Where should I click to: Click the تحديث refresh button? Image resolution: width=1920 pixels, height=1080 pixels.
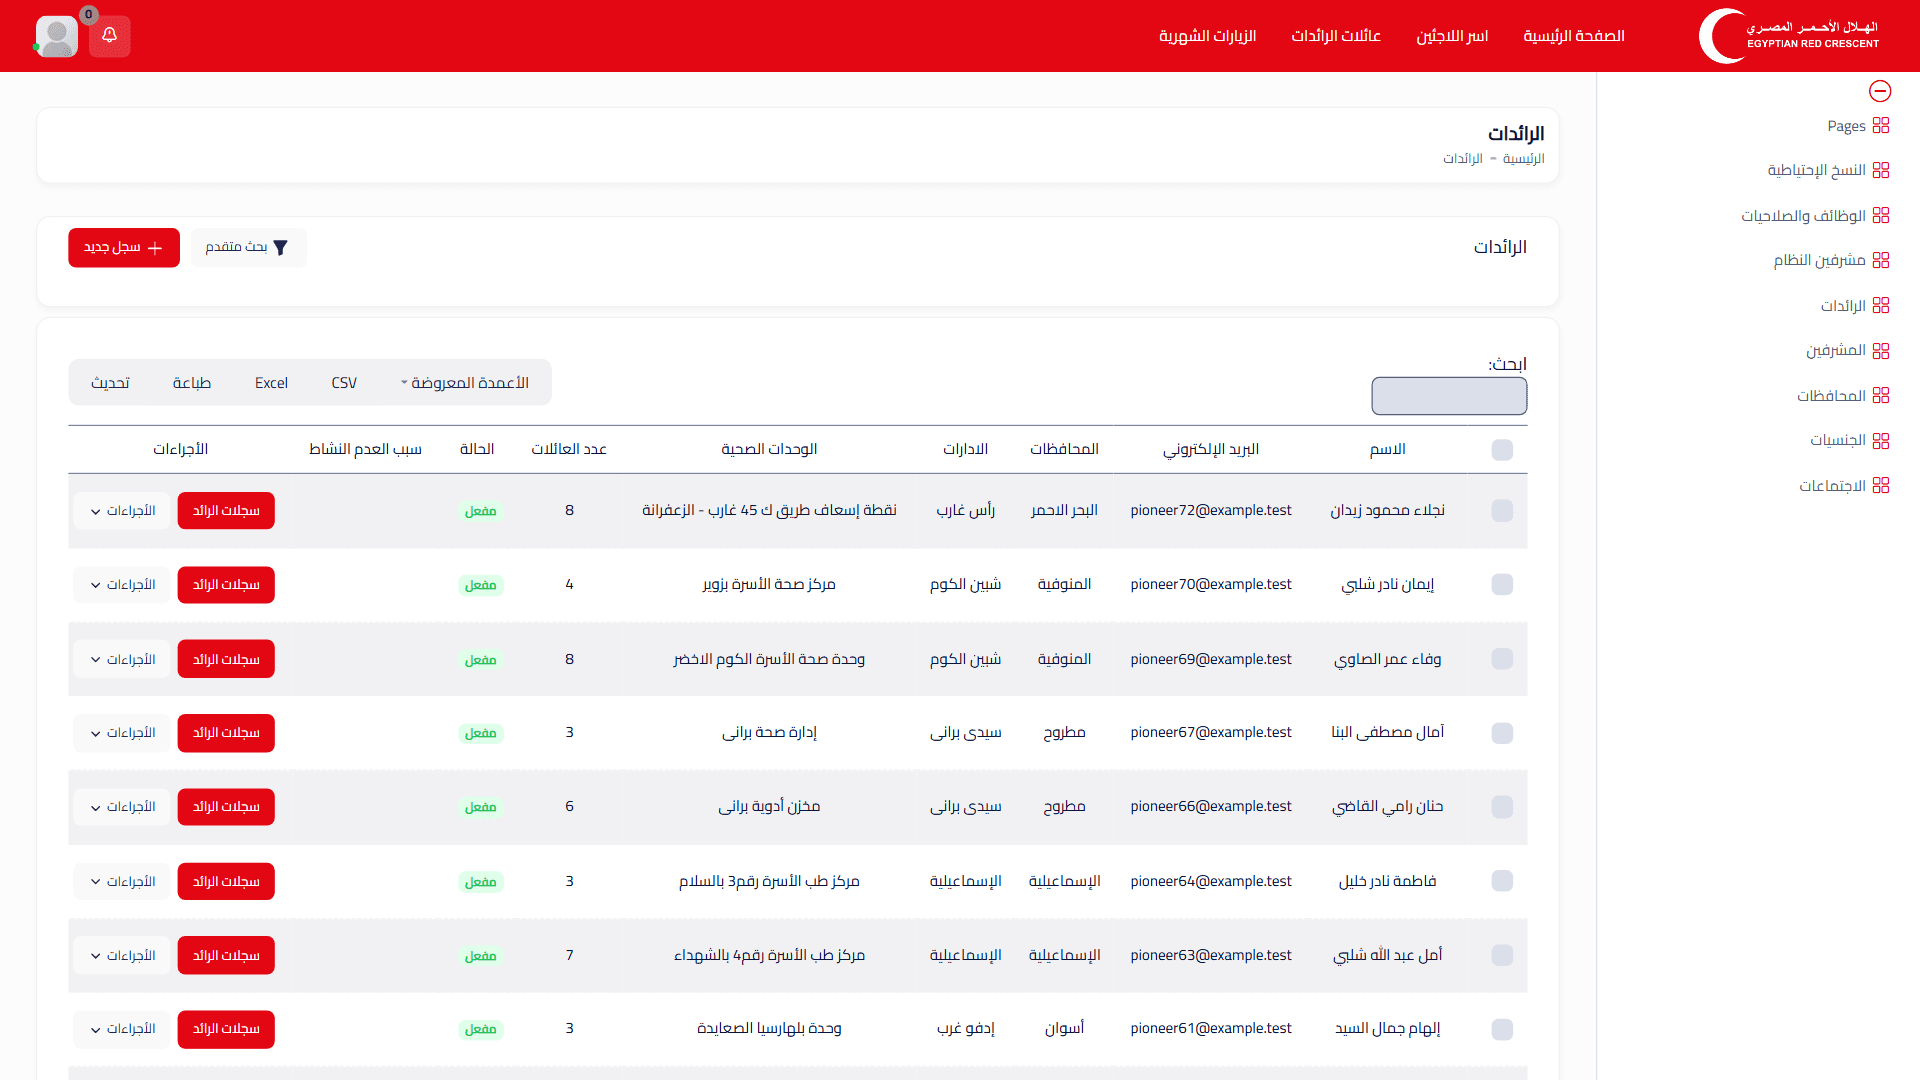tap(110, 383)
